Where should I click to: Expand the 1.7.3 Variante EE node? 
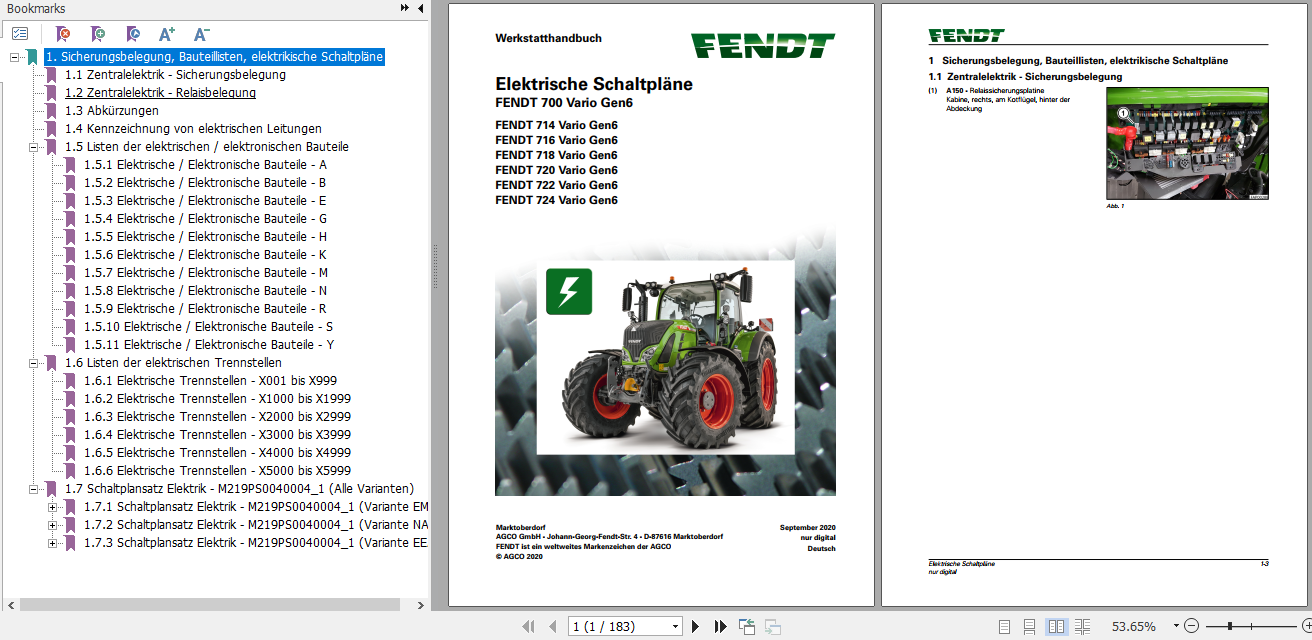pyautogui.click(x=52, y=543)
